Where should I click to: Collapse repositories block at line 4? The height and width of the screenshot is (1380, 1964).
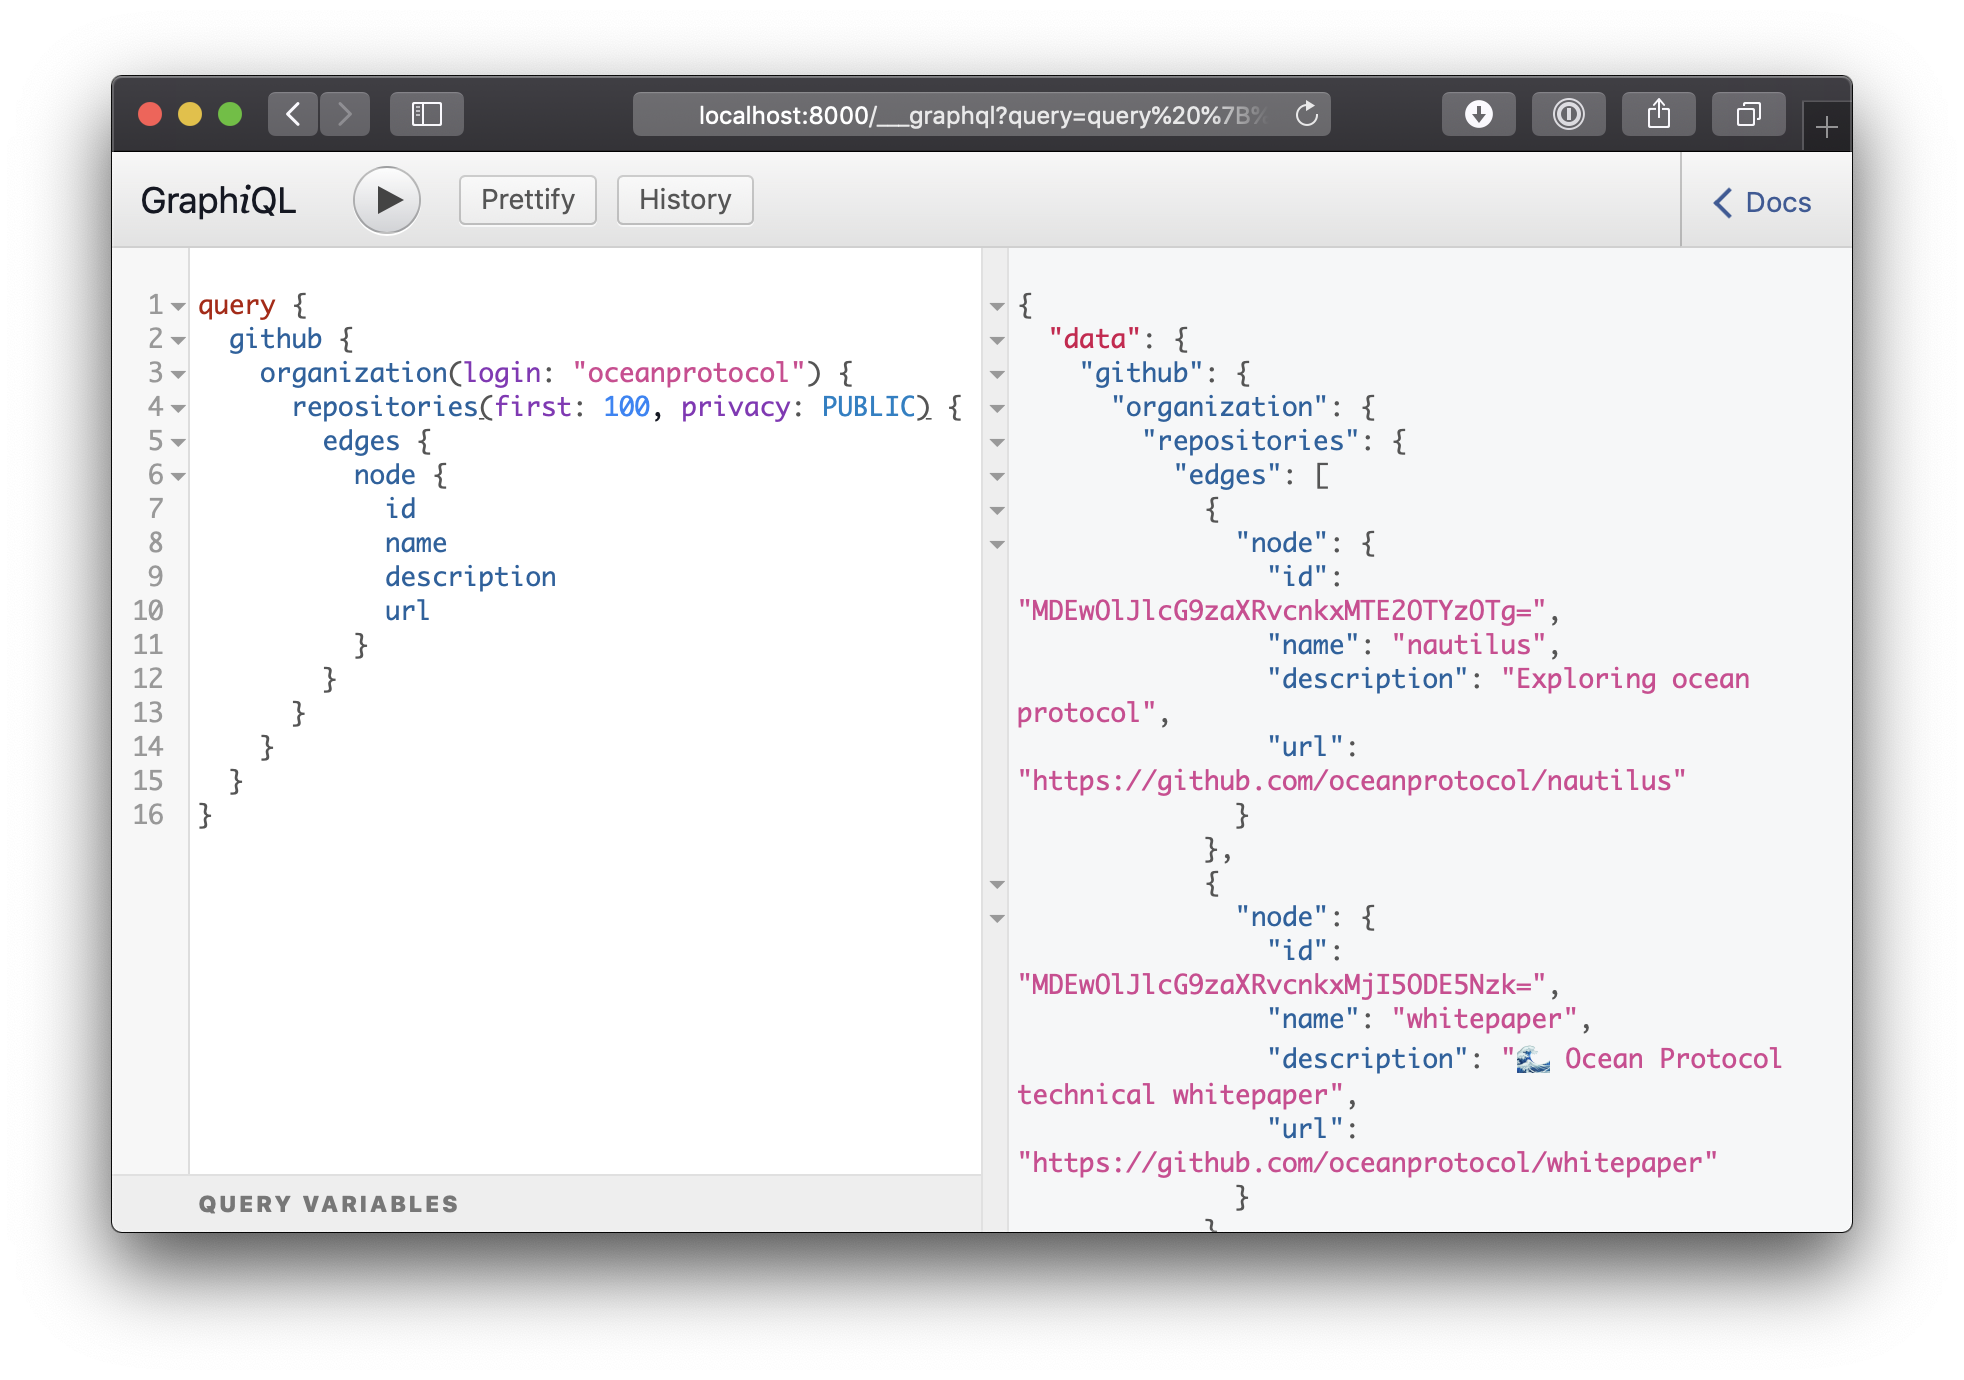(178, 408)
